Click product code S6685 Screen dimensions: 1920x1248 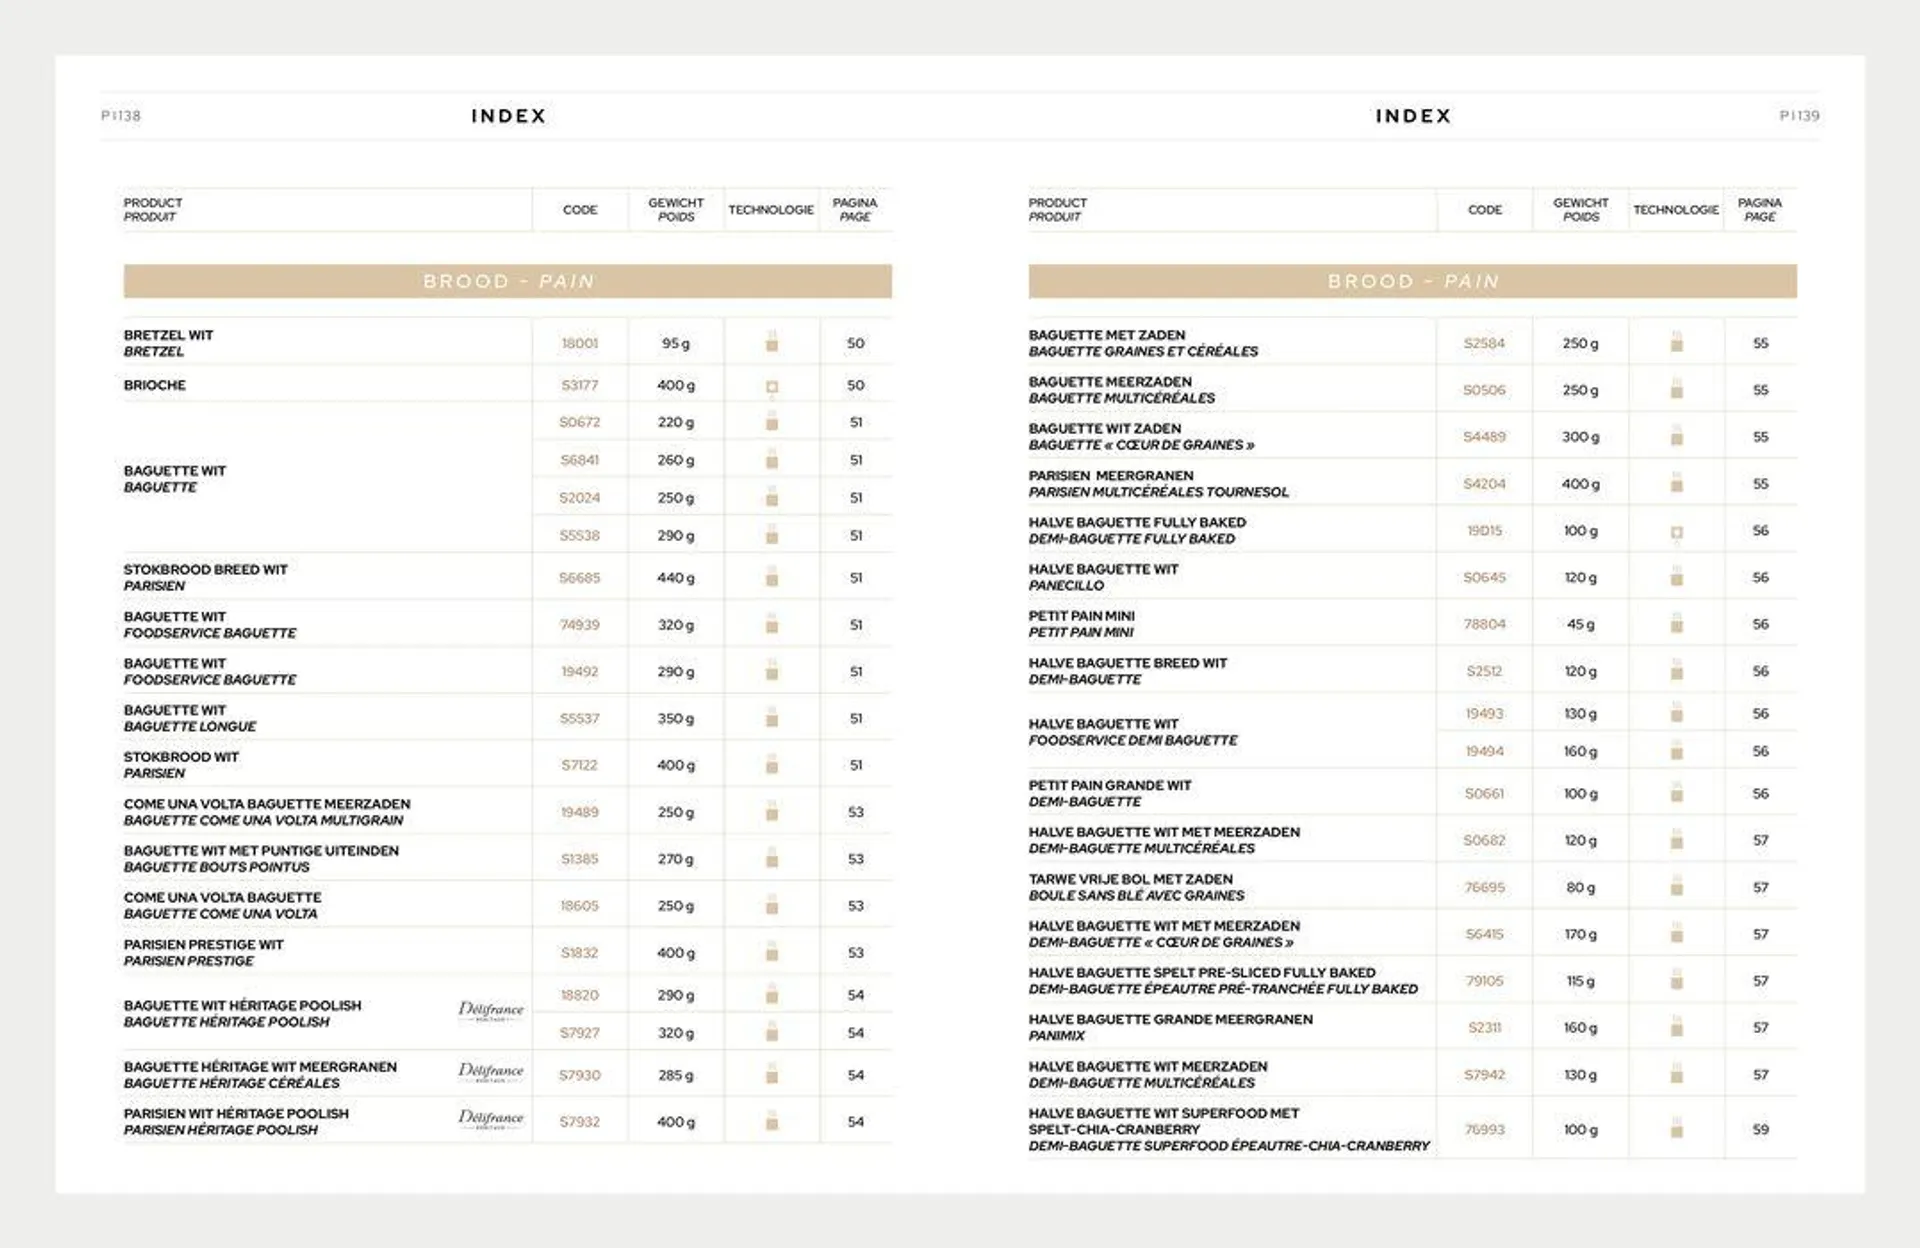pyautogui.click(x=580, y=578)
